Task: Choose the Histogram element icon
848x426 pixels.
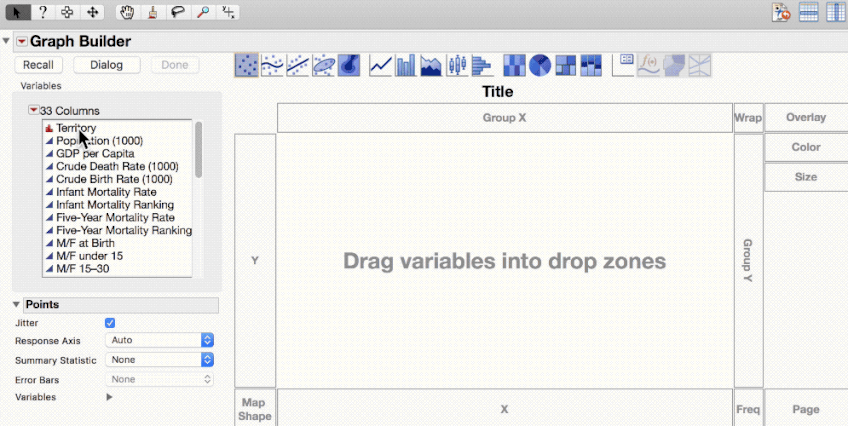Action: coord(482,65)
